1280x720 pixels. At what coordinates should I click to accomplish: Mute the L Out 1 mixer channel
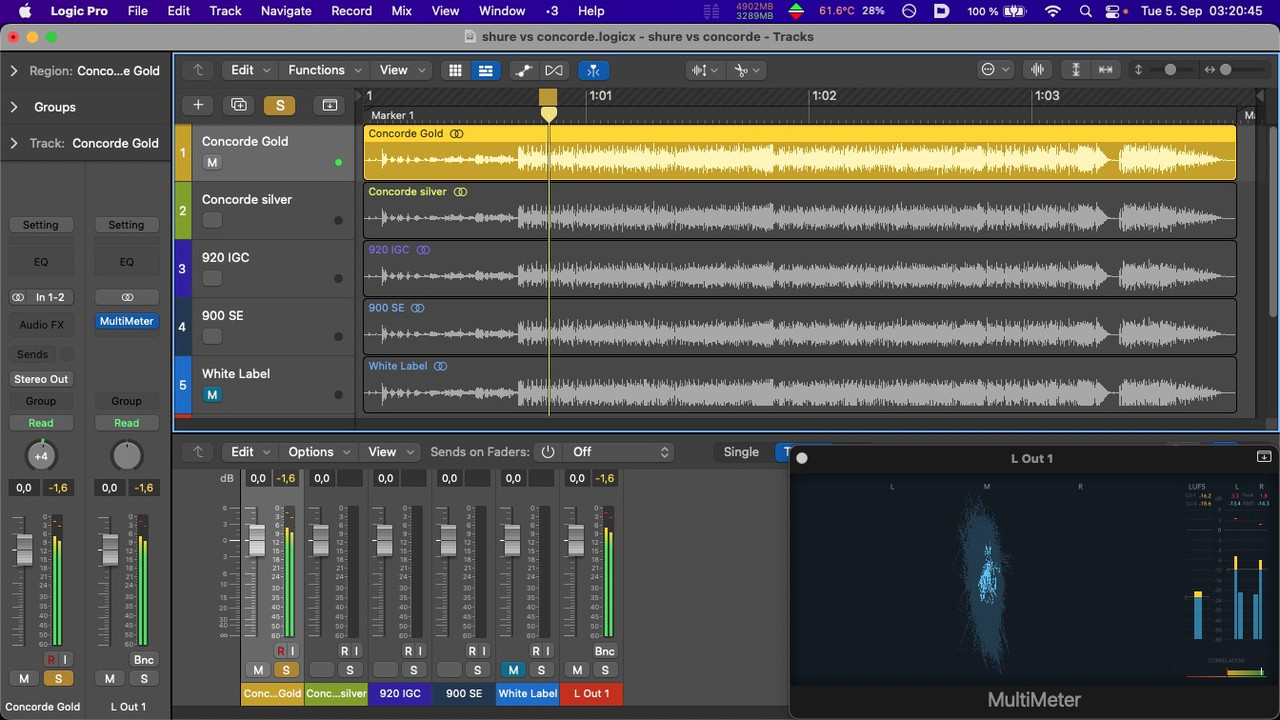point(577,670)
